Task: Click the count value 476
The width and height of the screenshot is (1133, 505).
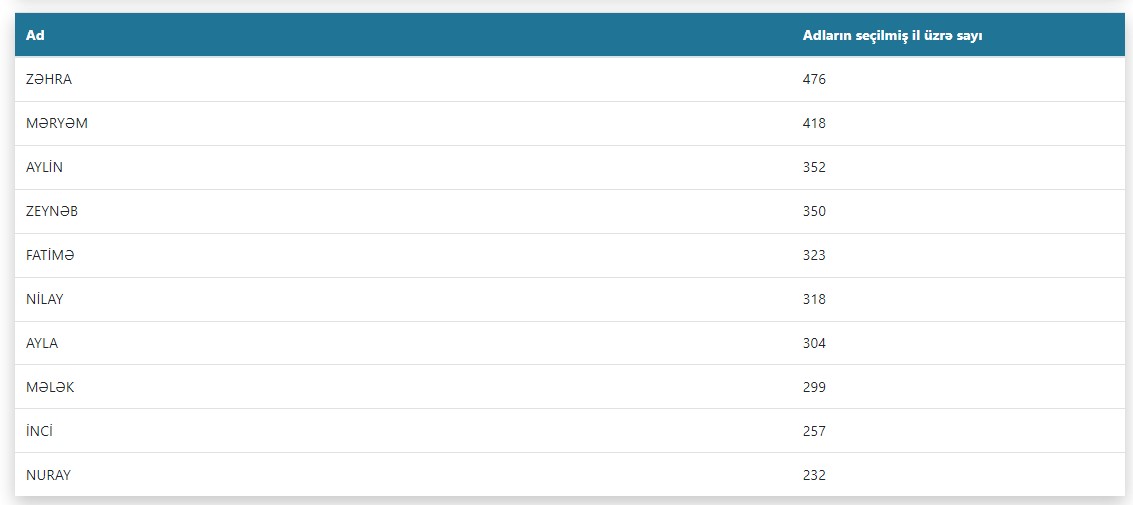Action: pos(814,79)
